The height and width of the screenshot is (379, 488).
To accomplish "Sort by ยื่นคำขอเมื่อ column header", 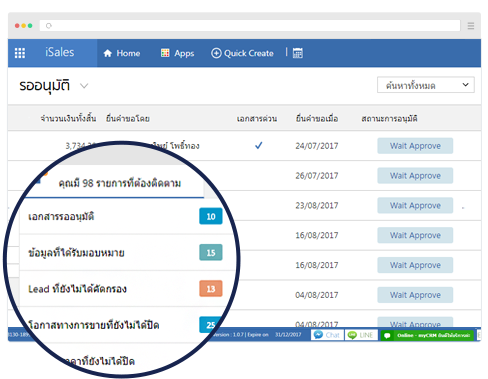I will point(317,118).
